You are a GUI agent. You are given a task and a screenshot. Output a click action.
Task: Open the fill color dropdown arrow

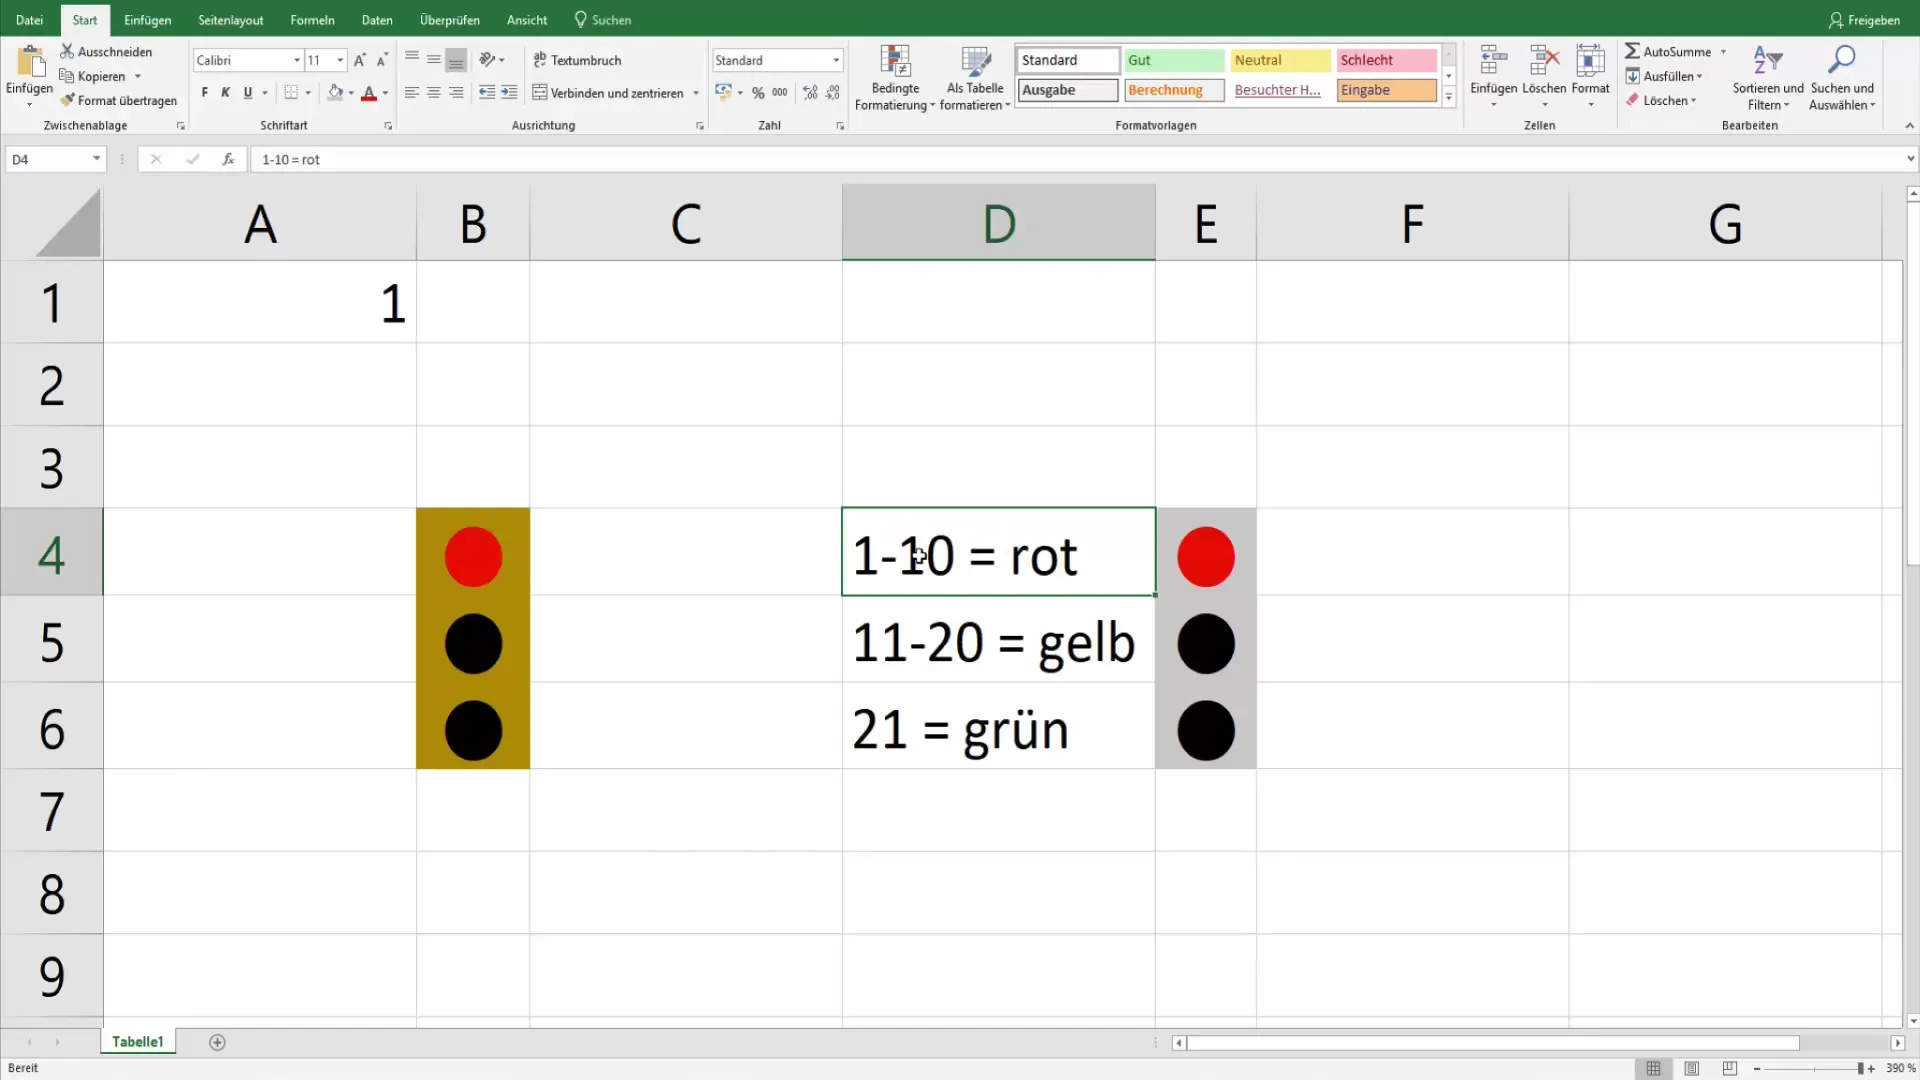click(351, 93)
